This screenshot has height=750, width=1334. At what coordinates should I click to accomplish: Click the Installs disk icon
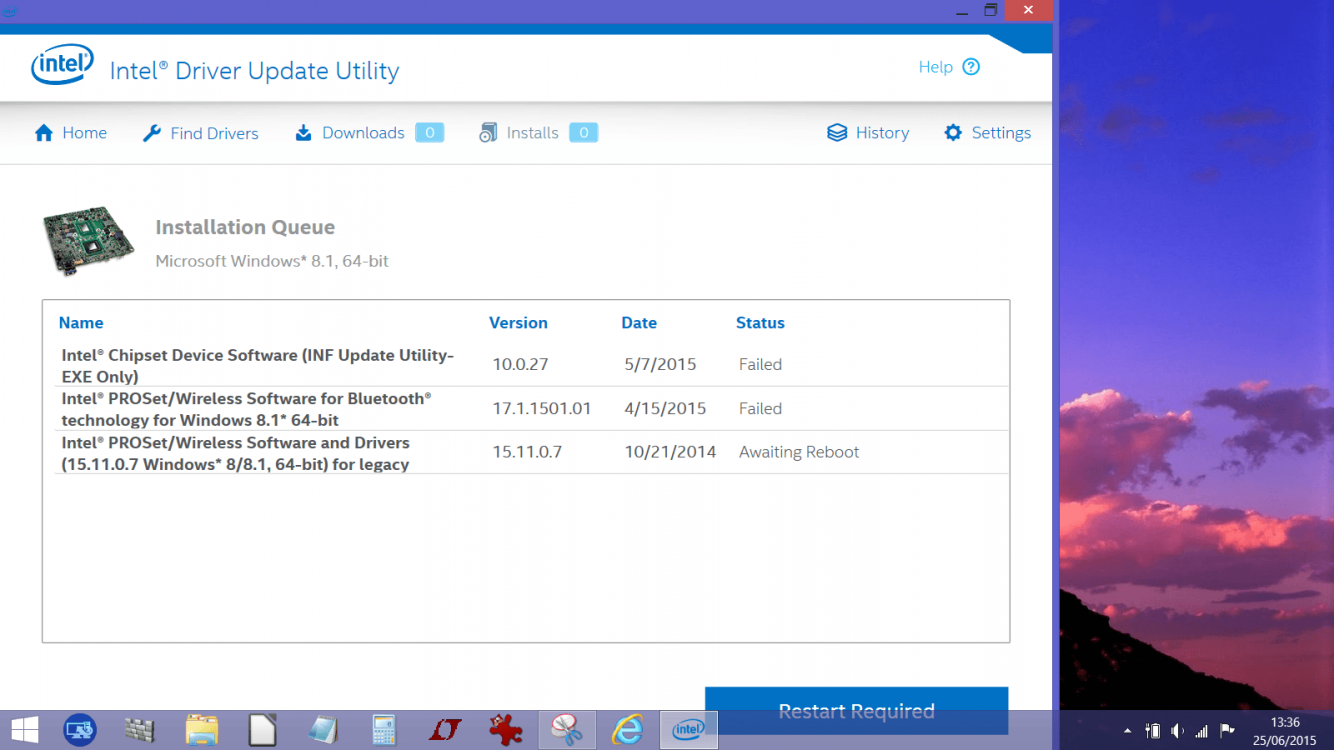point(488,133)
